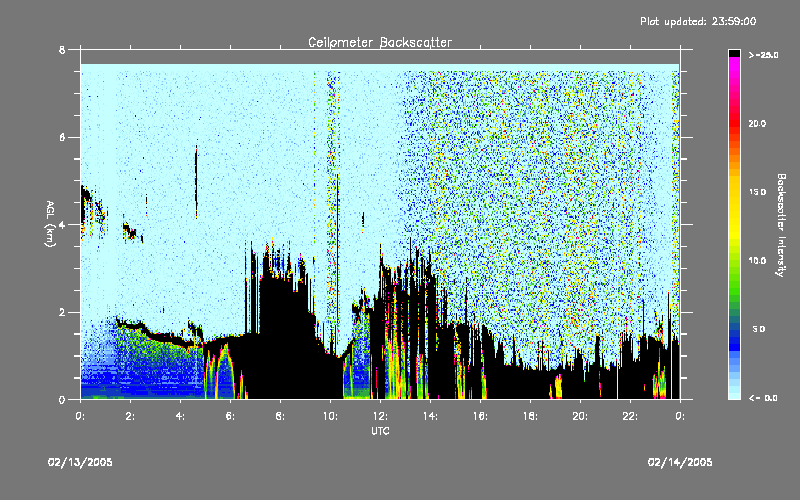Click the x-axis tick label 2:
The image size is (800, 500).
coord(130,416)
